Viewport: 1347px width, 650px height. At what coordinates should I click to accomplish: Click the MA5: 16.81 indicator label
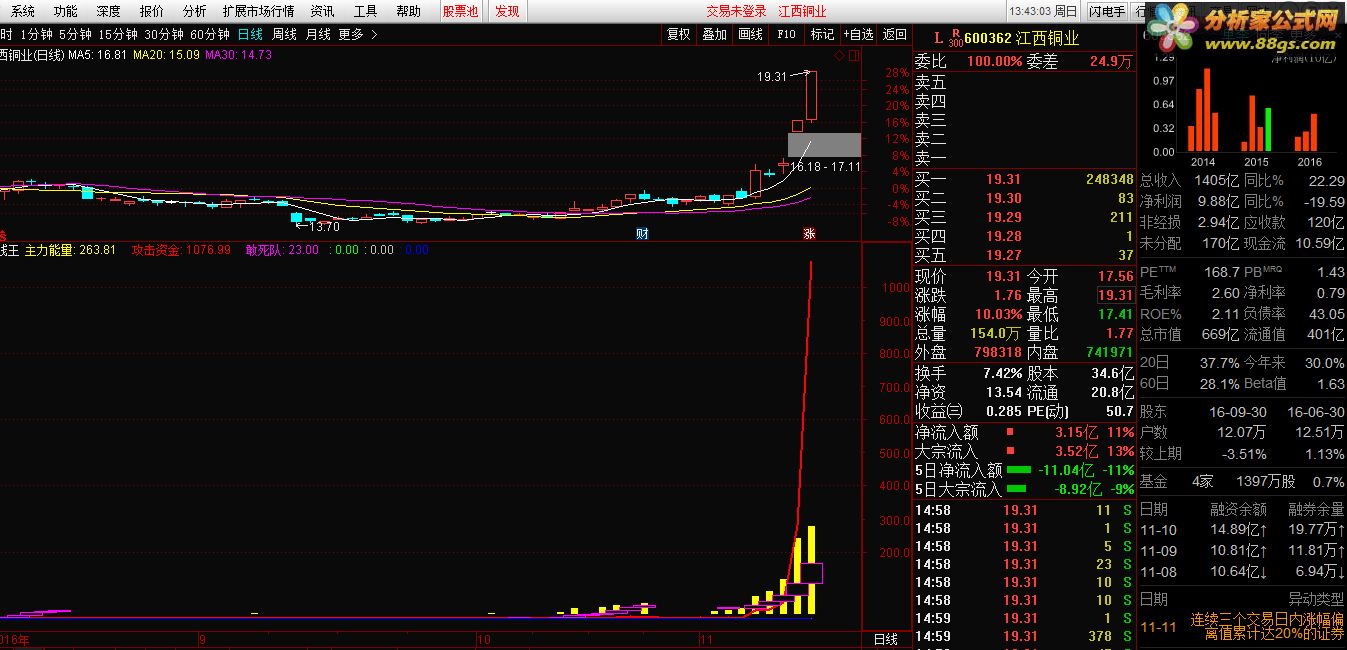click(97, 54)
